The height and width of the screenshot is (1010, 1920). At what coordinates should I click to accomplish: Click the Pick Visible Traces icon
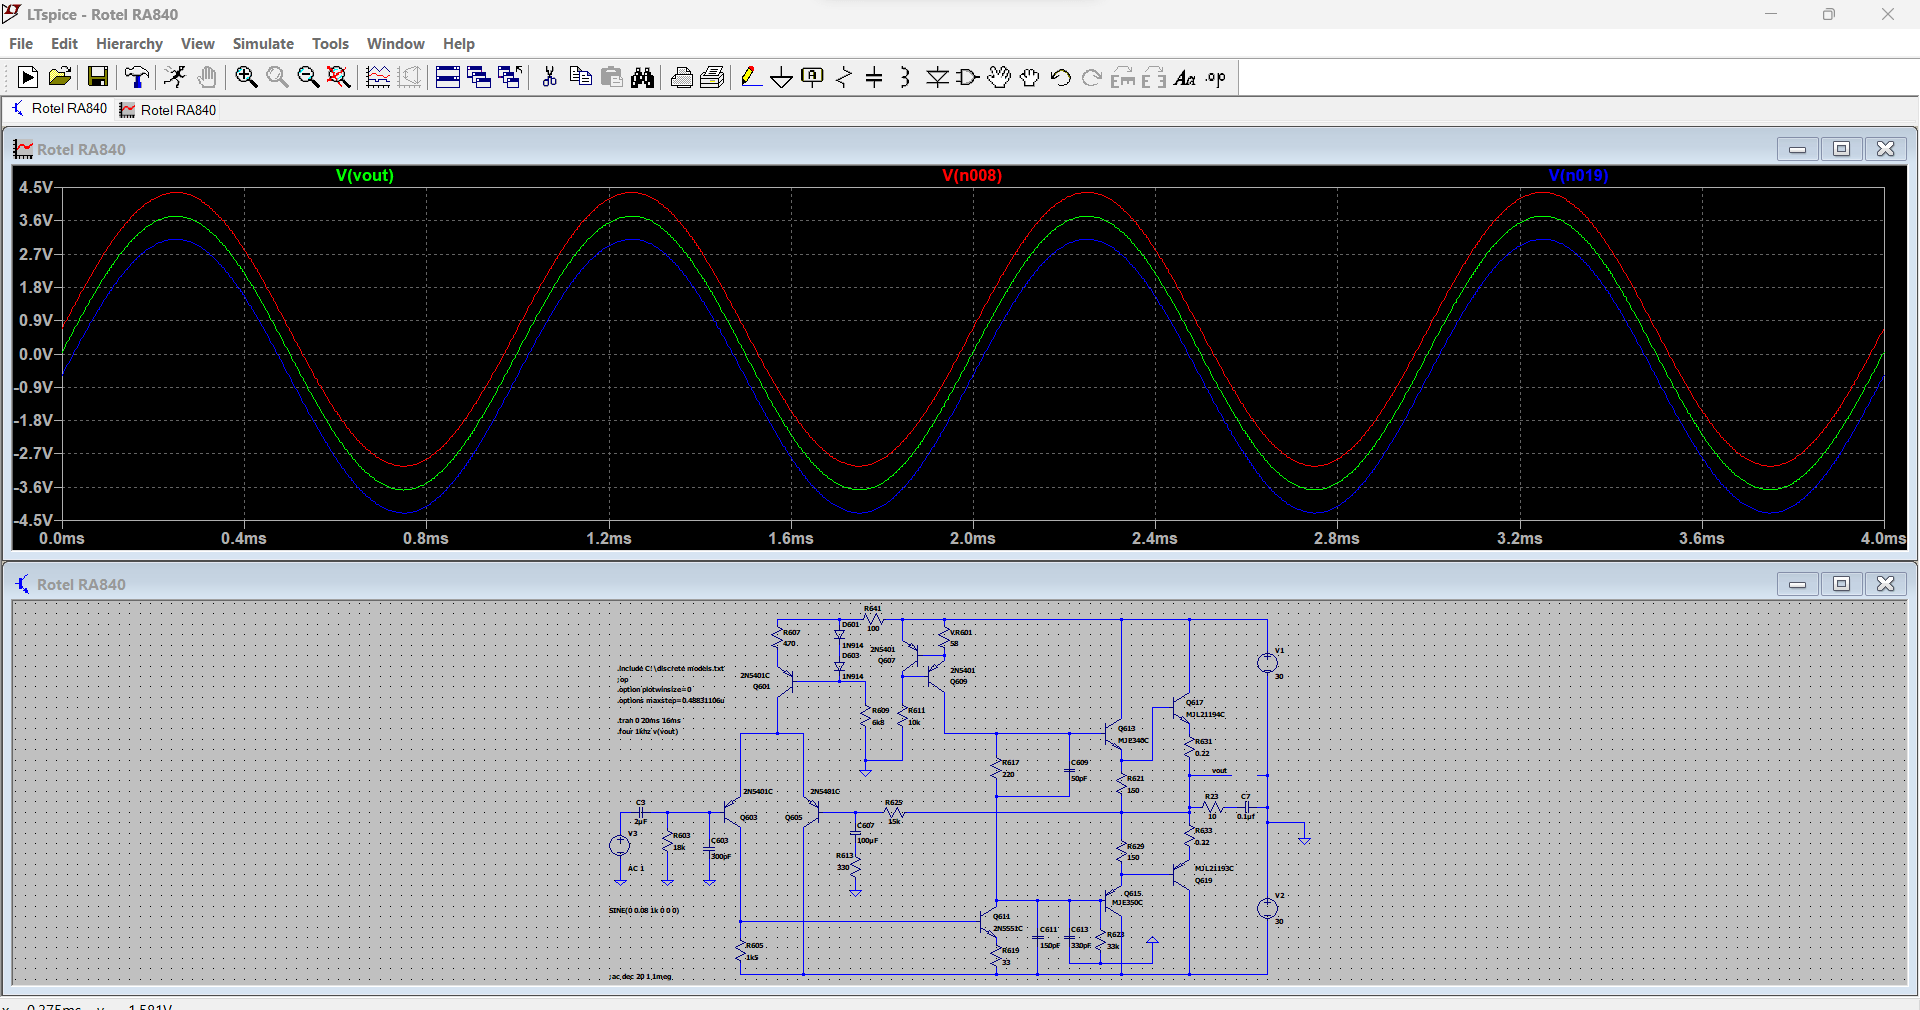pos(378,77)
